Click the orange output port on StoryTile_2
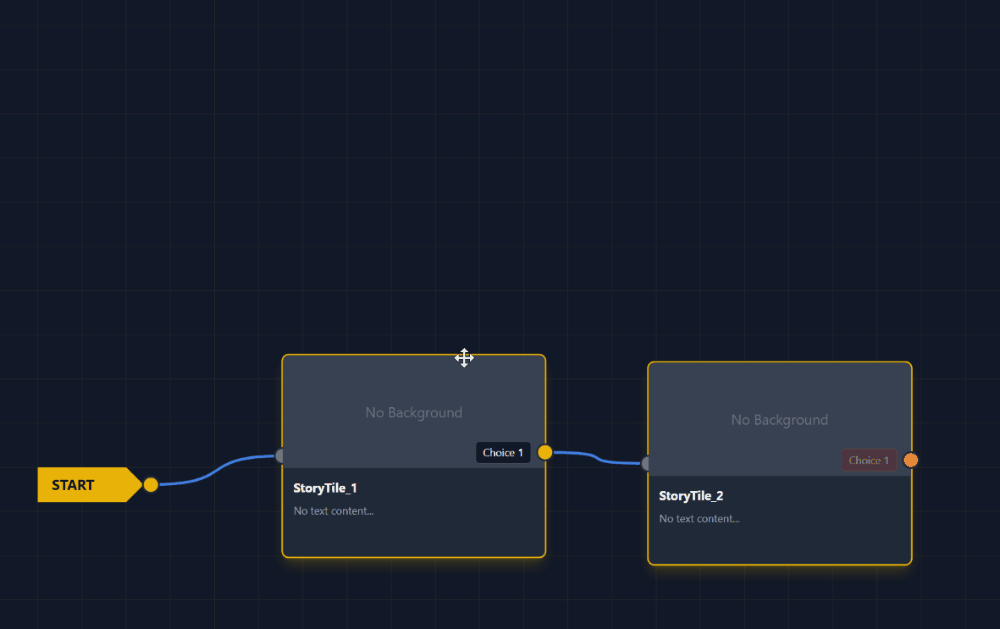 tap(911, 460)
